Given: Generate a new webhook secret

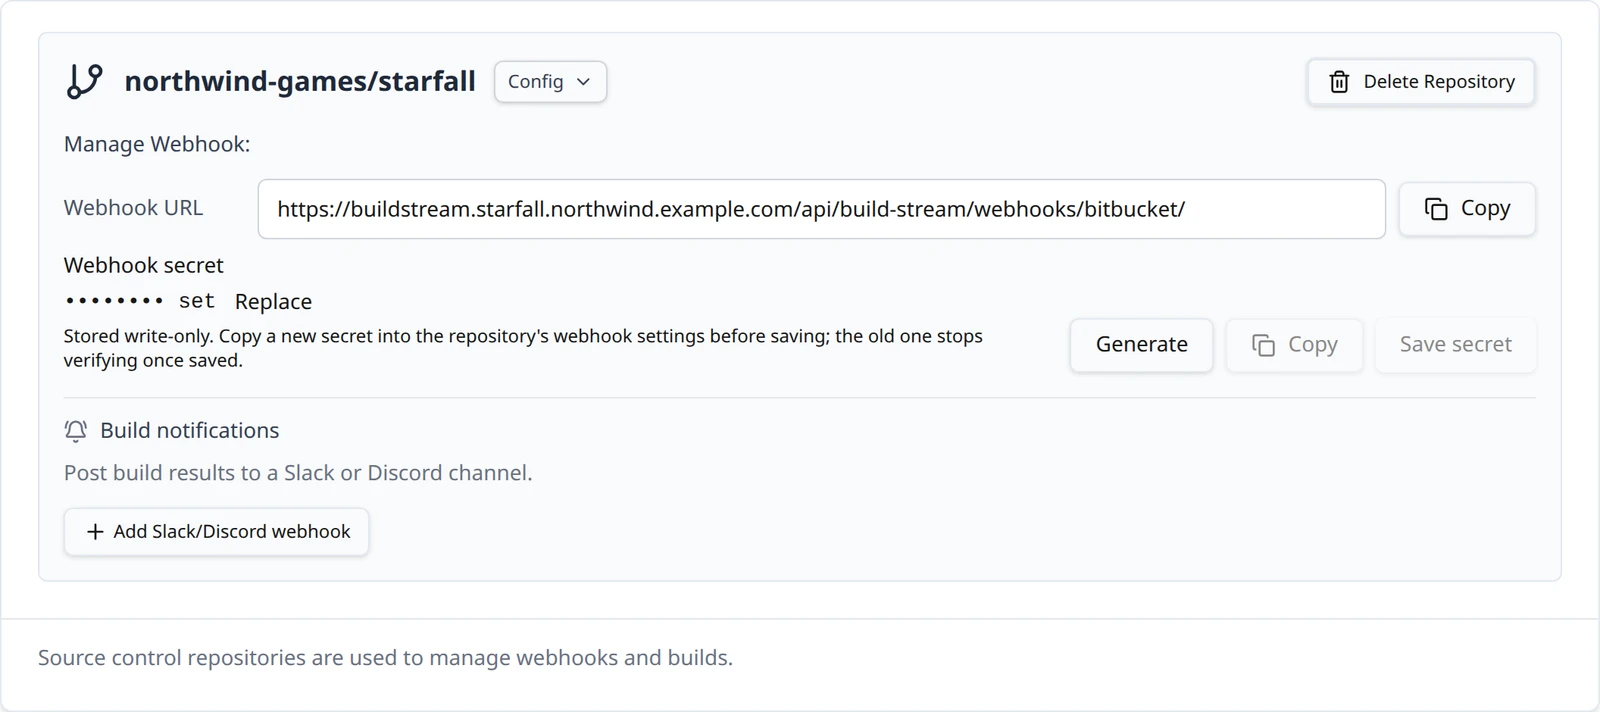Looking at the screenshot, I should 1141,345.
